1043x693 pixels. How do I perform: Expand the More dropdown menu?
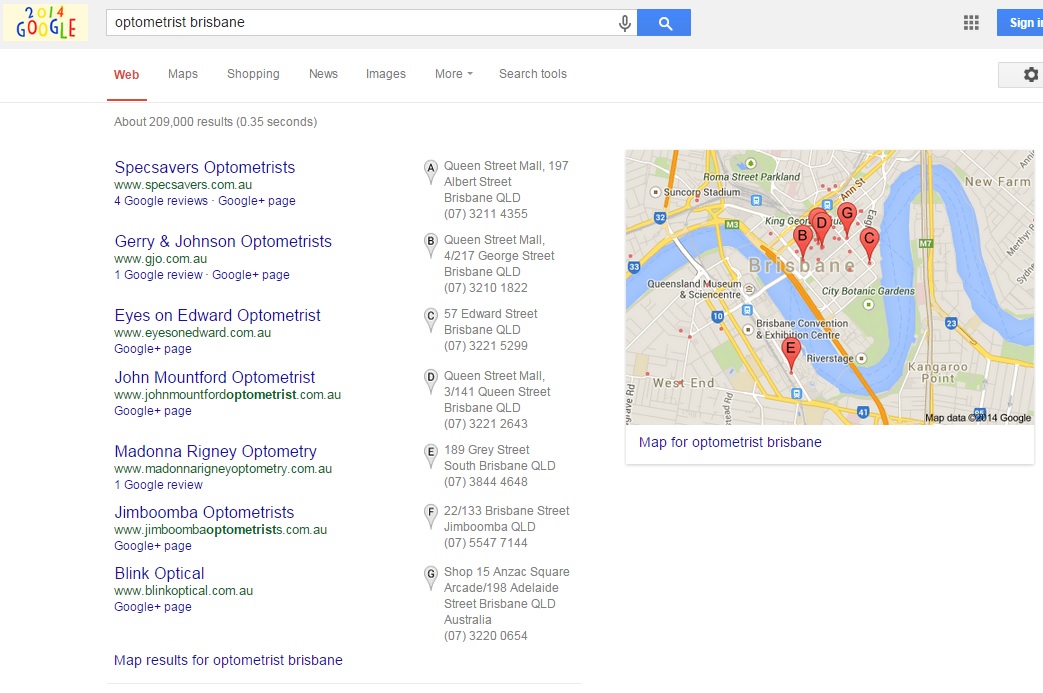[x=454, y=74]
